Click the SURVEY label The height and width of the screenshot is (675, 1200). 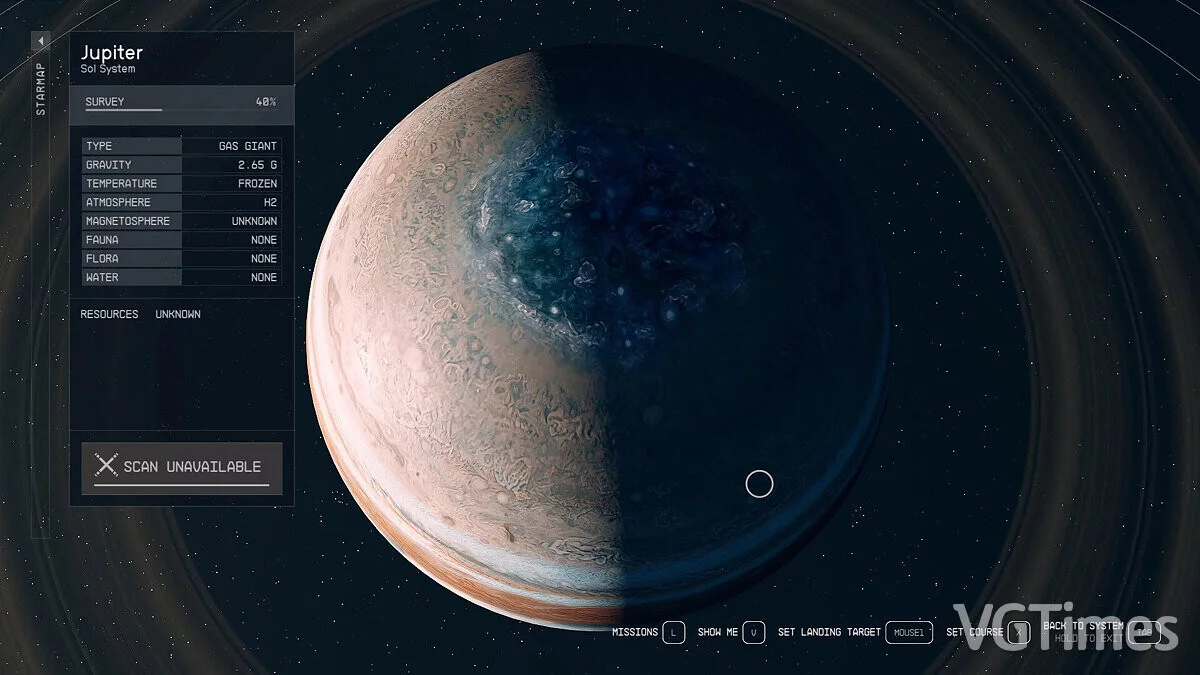105,102
